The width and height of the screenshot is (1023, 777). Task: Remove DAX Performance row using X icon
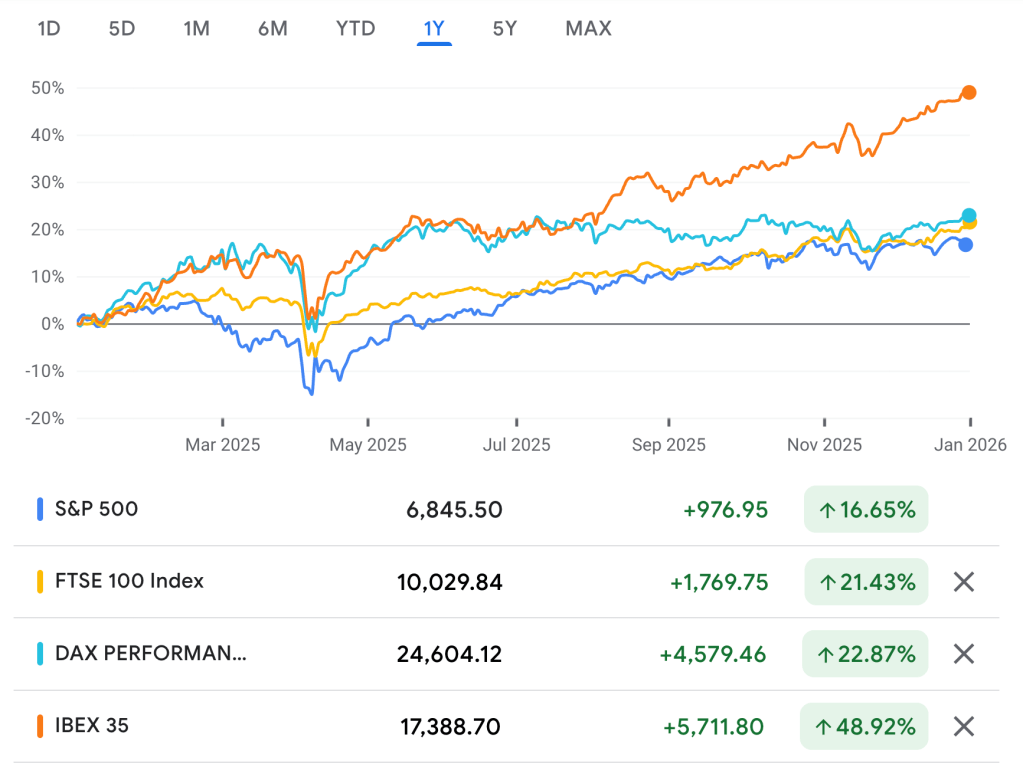click(x=963, y=654)
